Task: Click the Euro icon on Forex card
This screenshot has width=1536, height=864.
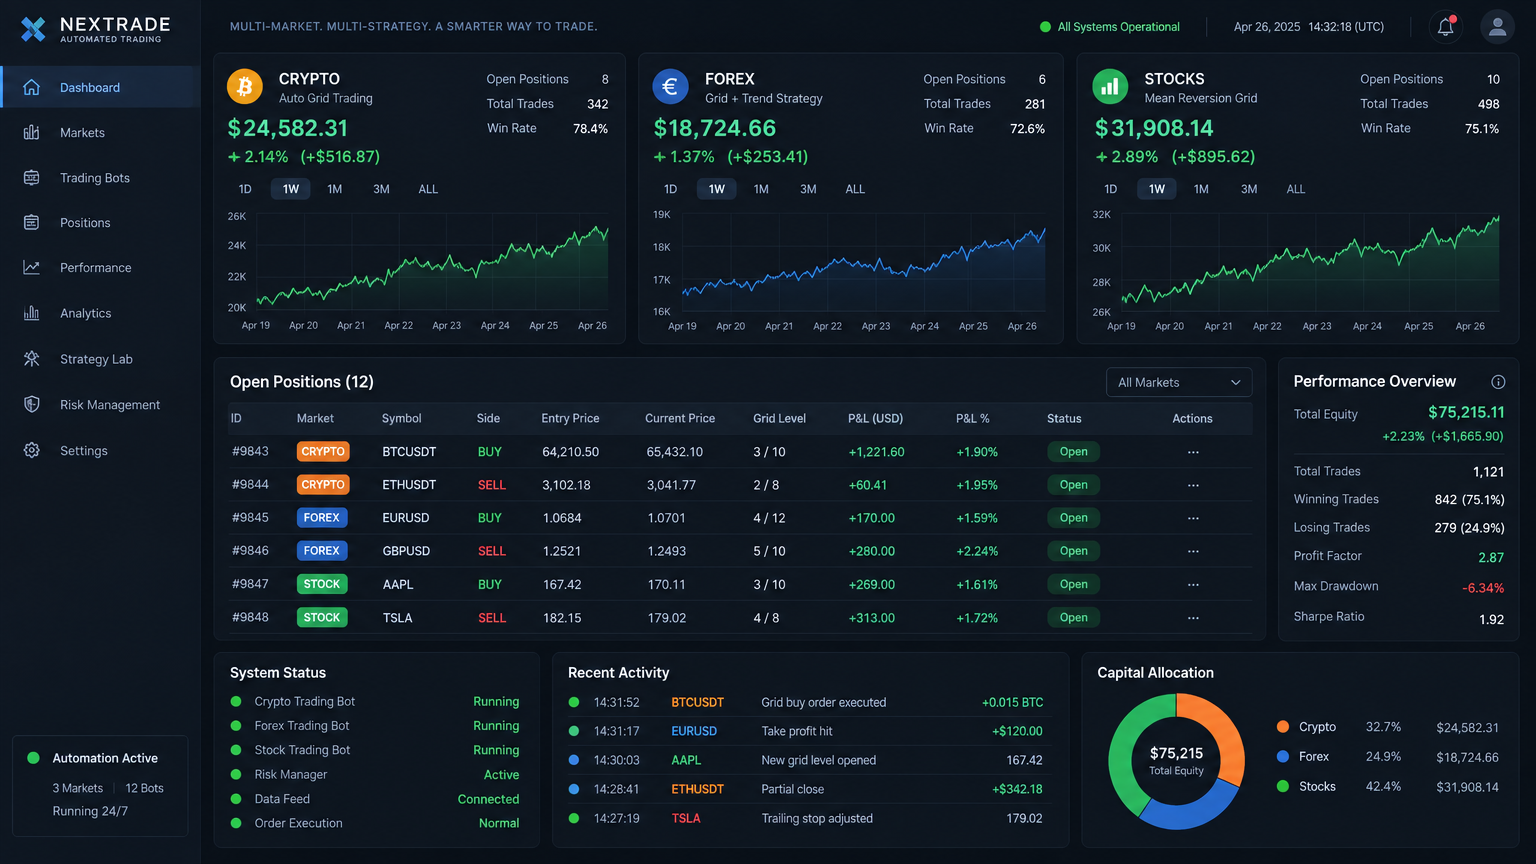Action: [671, 87]
